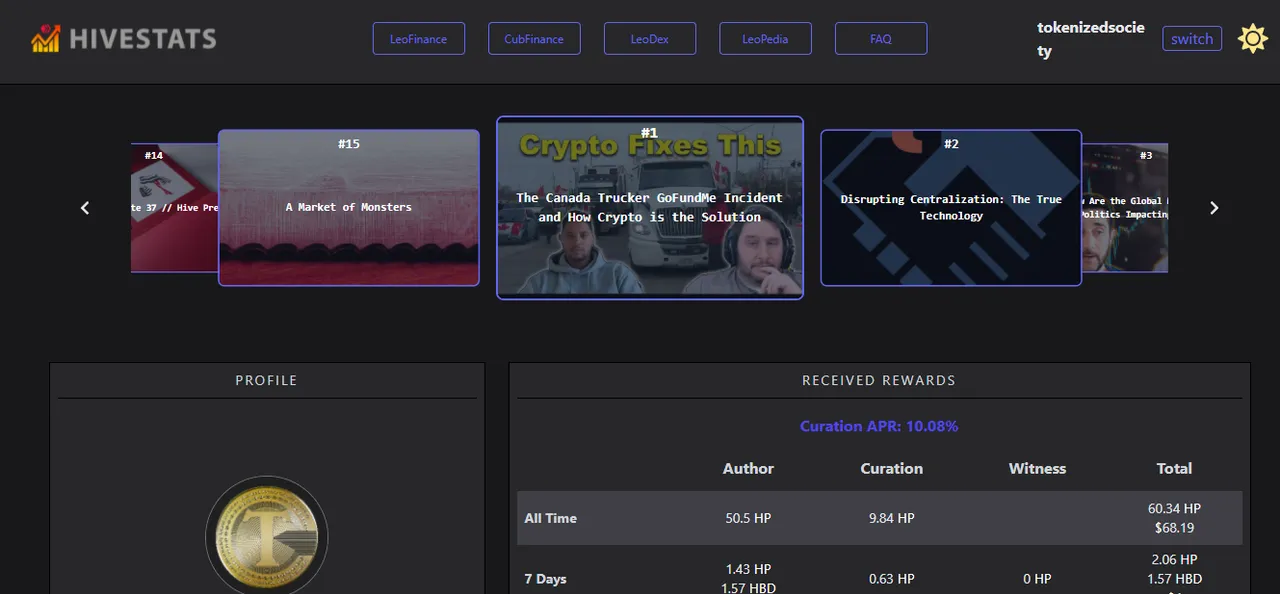Open the LeoPedia link
Image resolution: width=1280 pixels, height=594 pixels.
765,39
